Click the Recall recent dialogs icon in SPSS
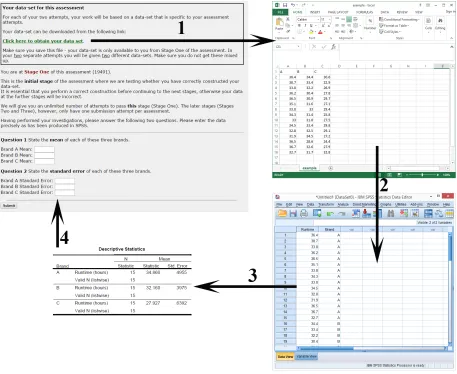Image resolution: width=457 pixels, height=374 pixels. [317, 213]
